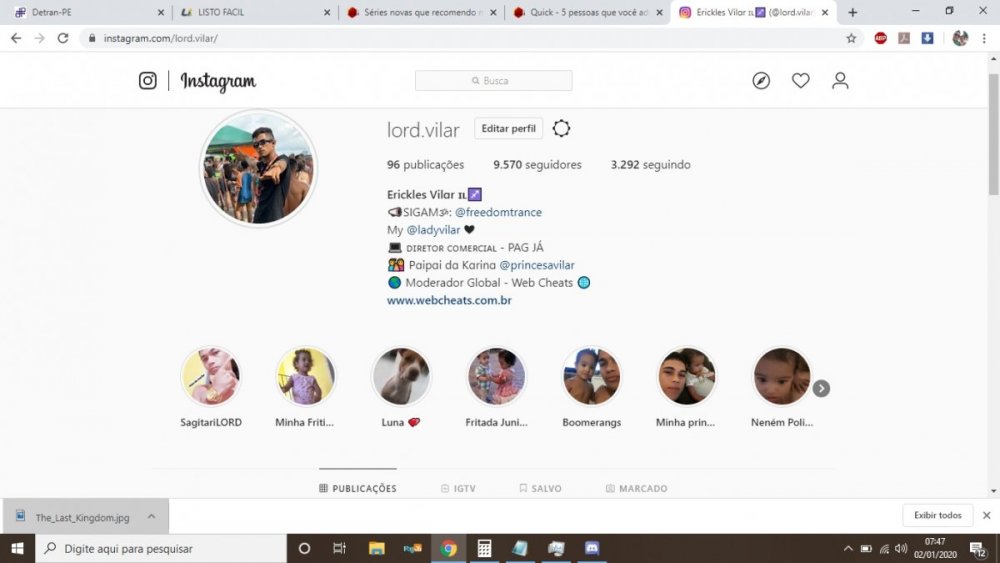
Task: Close the downloads bar
Action: (987, 515)
